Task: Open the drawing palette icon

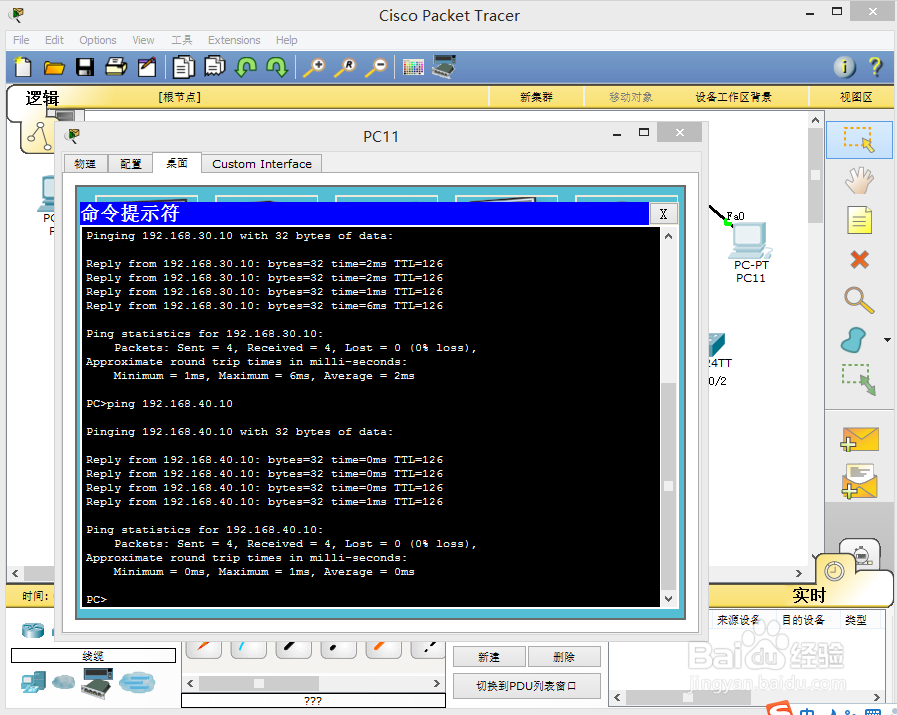Action: pos(413,67)
